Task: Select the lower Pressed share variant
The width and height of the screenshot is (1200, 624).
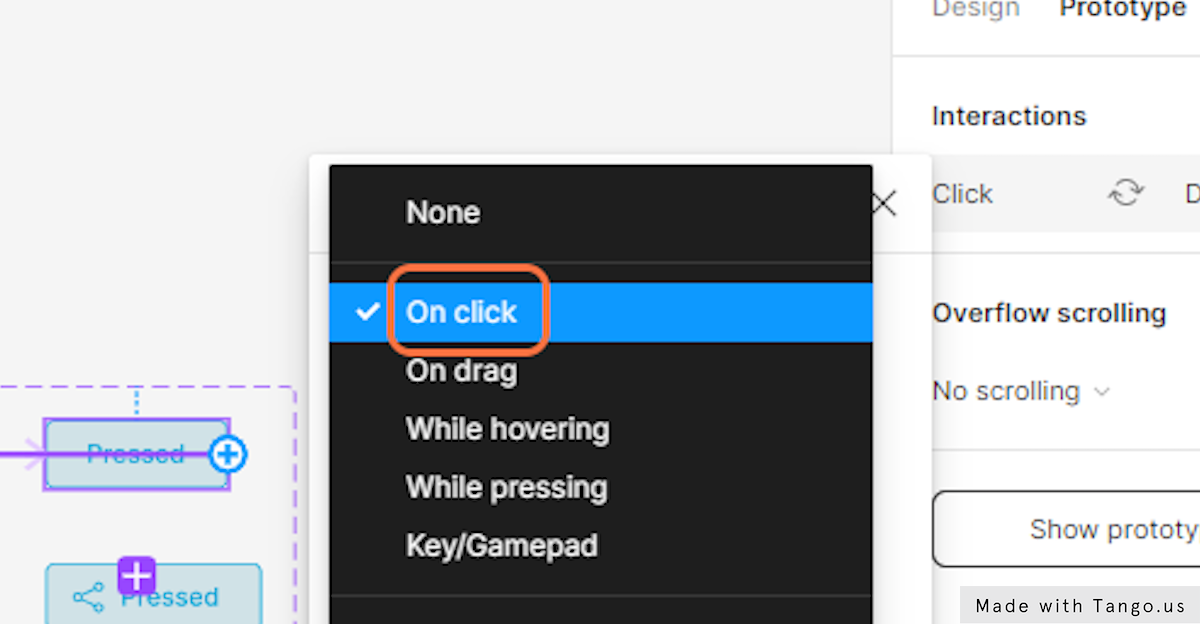Action: (x=153, y=594)
